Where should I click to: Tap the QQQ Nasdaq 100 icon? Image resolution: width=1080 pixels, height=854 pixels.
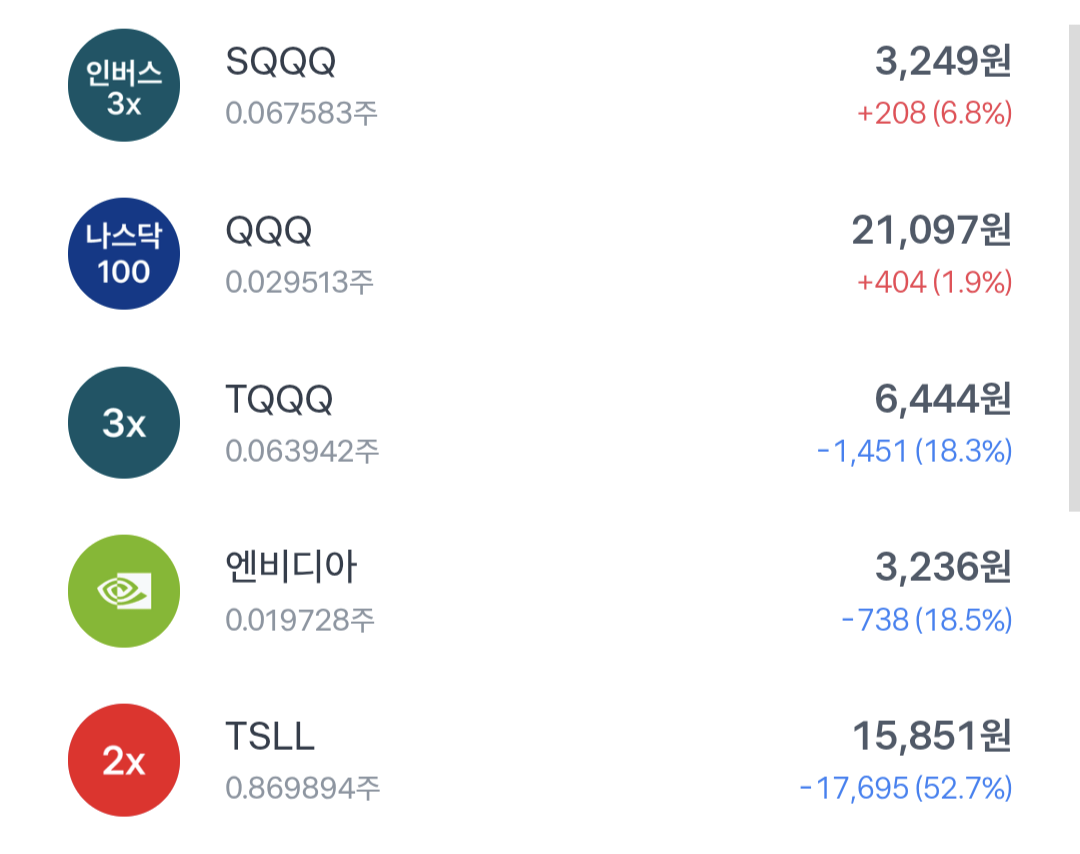point(124,253)
